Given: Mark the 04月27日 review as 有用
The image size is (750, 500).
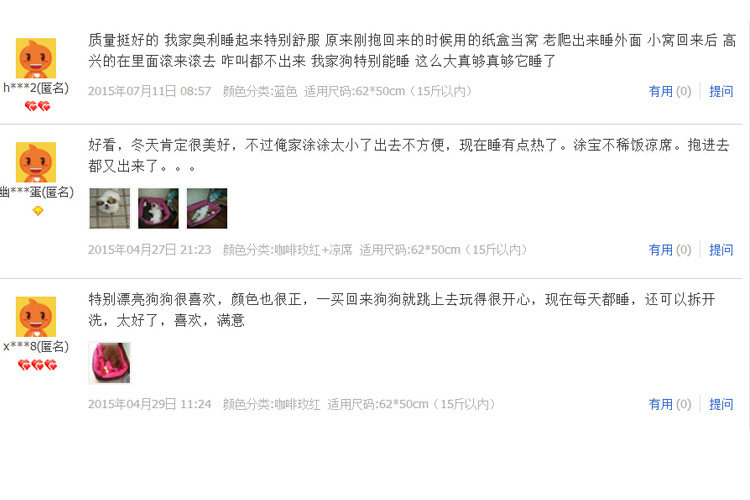Looking at the screenshot, I should coord(670,249).
